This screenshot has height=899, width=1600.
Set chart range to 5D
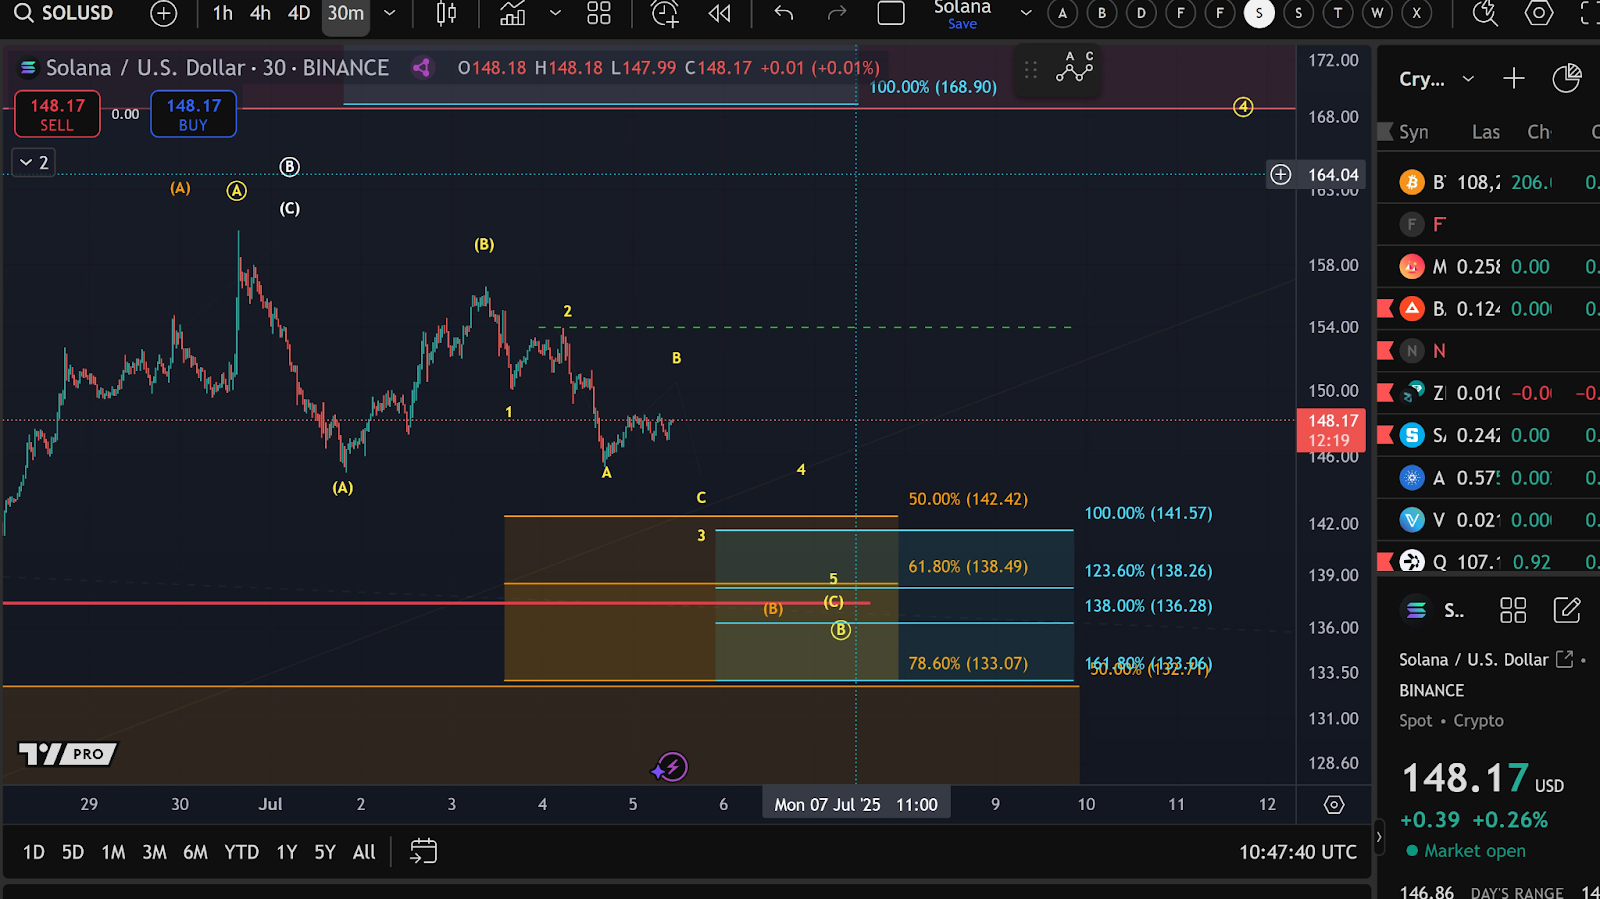pos(73,852)
